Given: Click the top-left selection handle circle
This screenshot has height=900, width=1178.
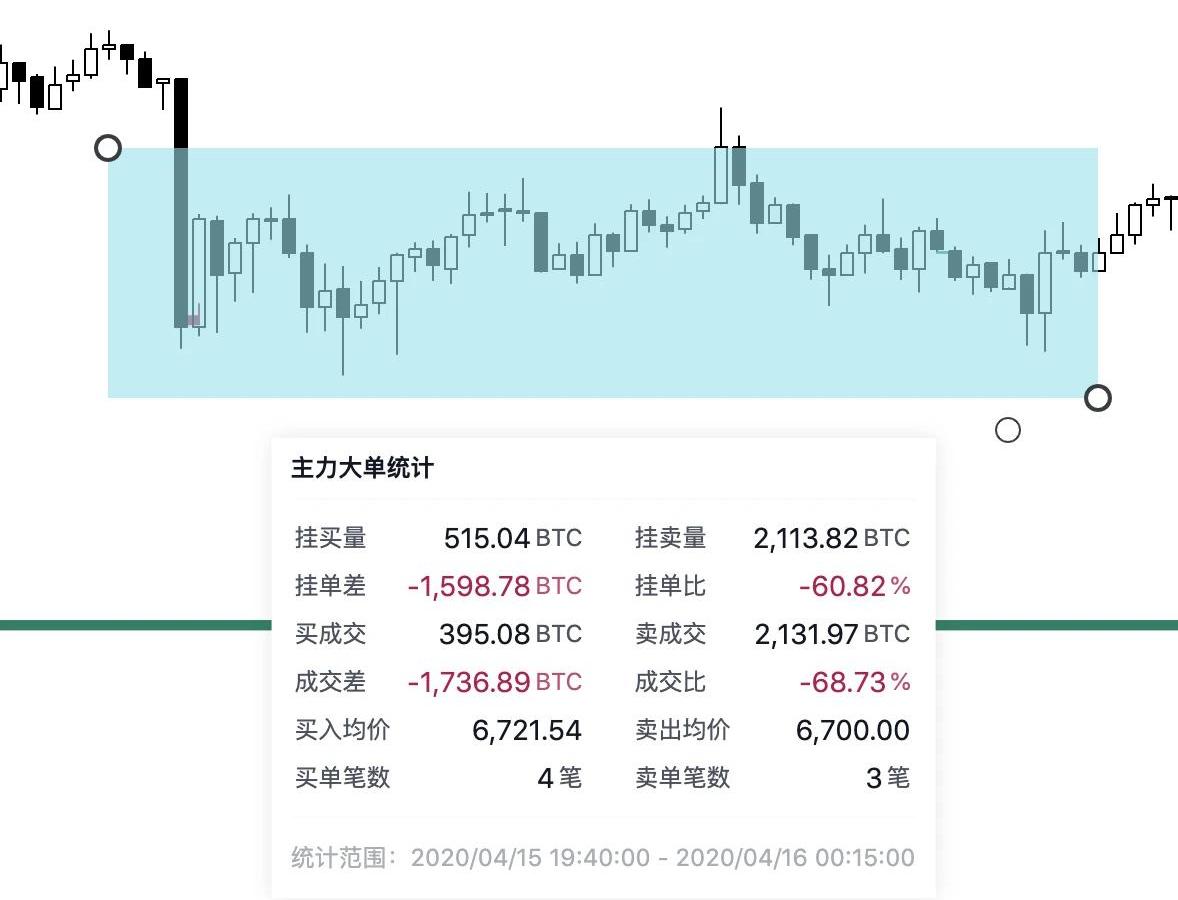Looking at the screenshot, I should click(x=108, y=148).
